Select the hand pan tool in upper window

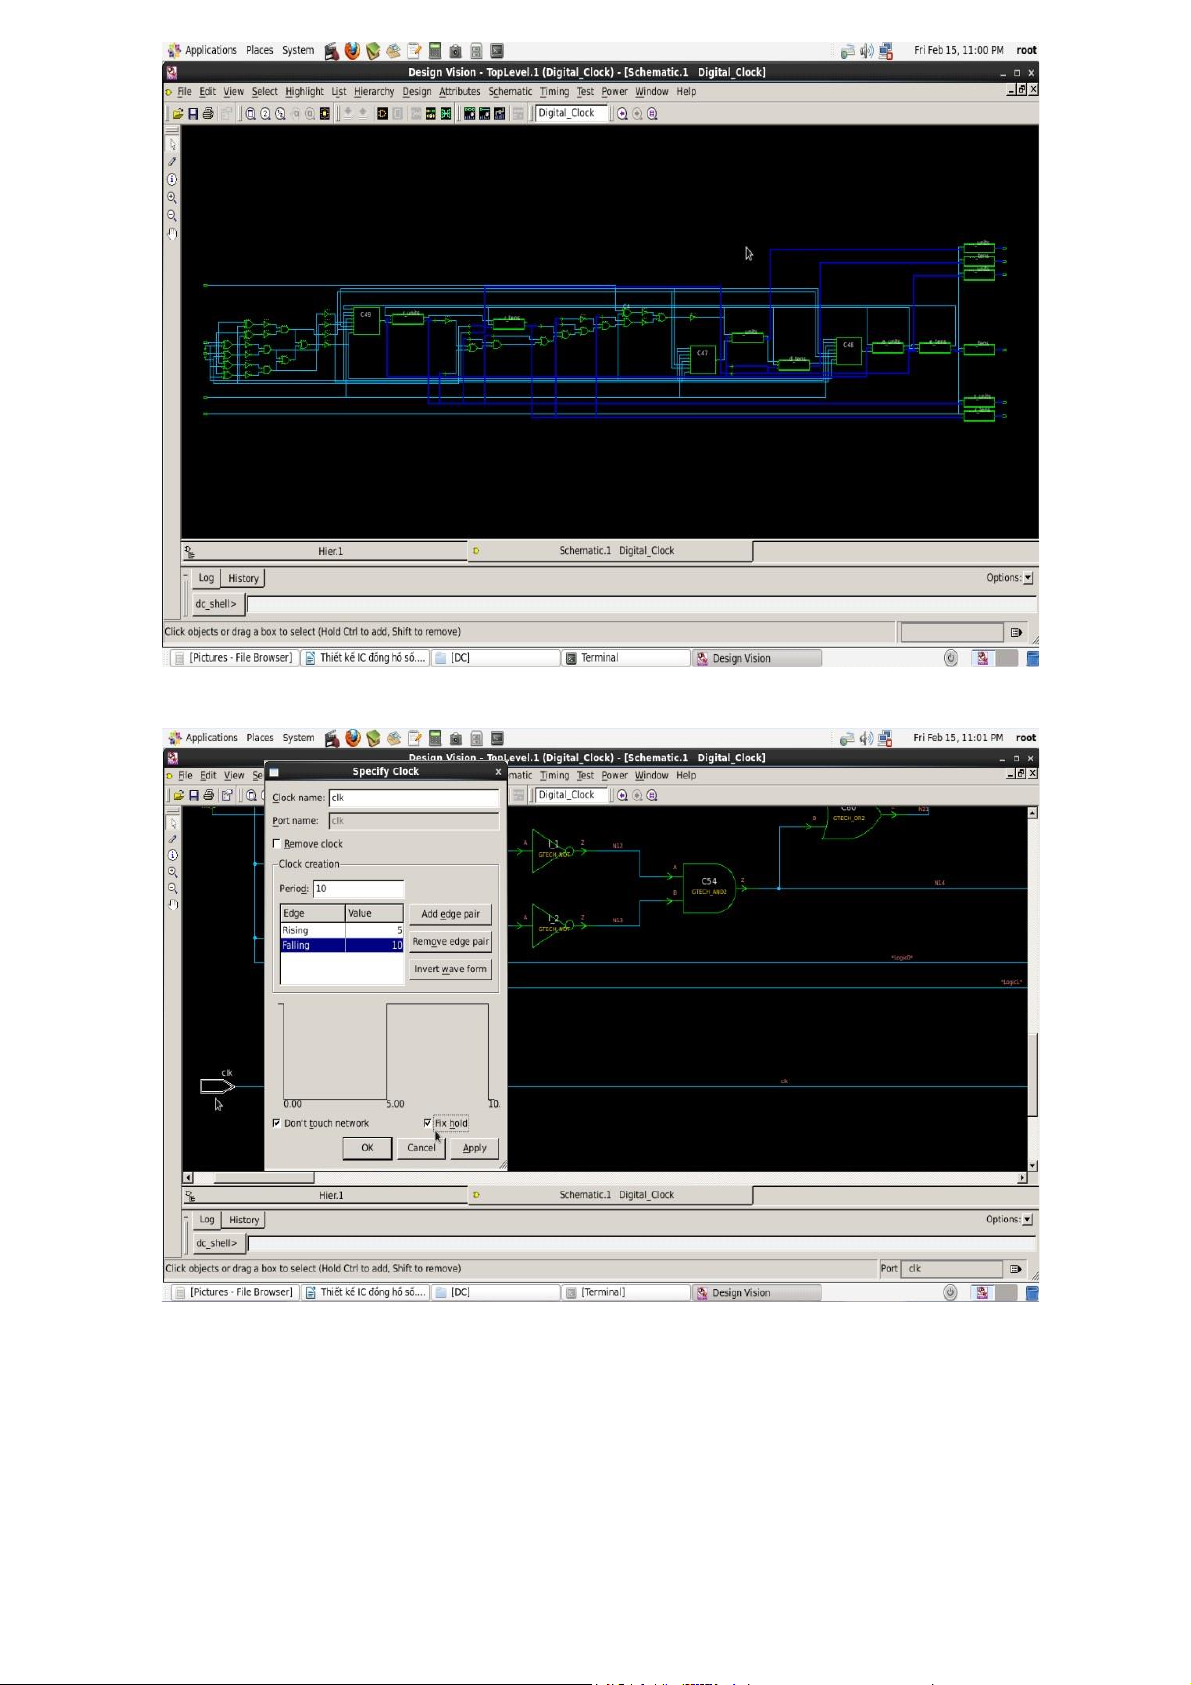point(172,234)
